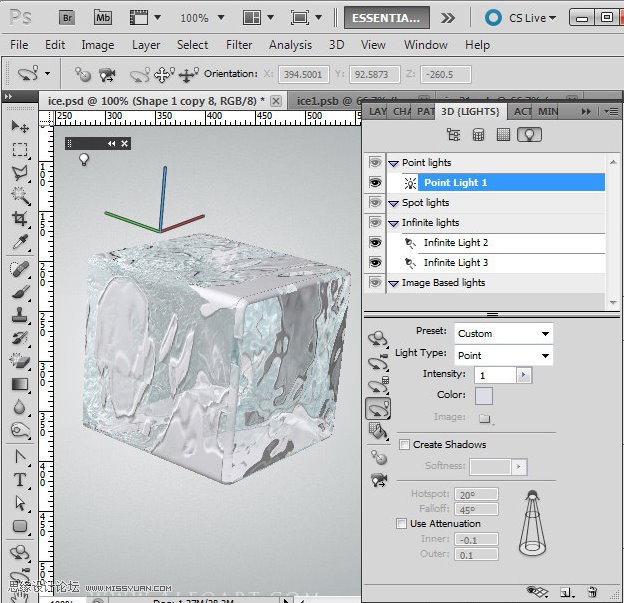Create a new light from panel bottom

[x=567, y=592]
